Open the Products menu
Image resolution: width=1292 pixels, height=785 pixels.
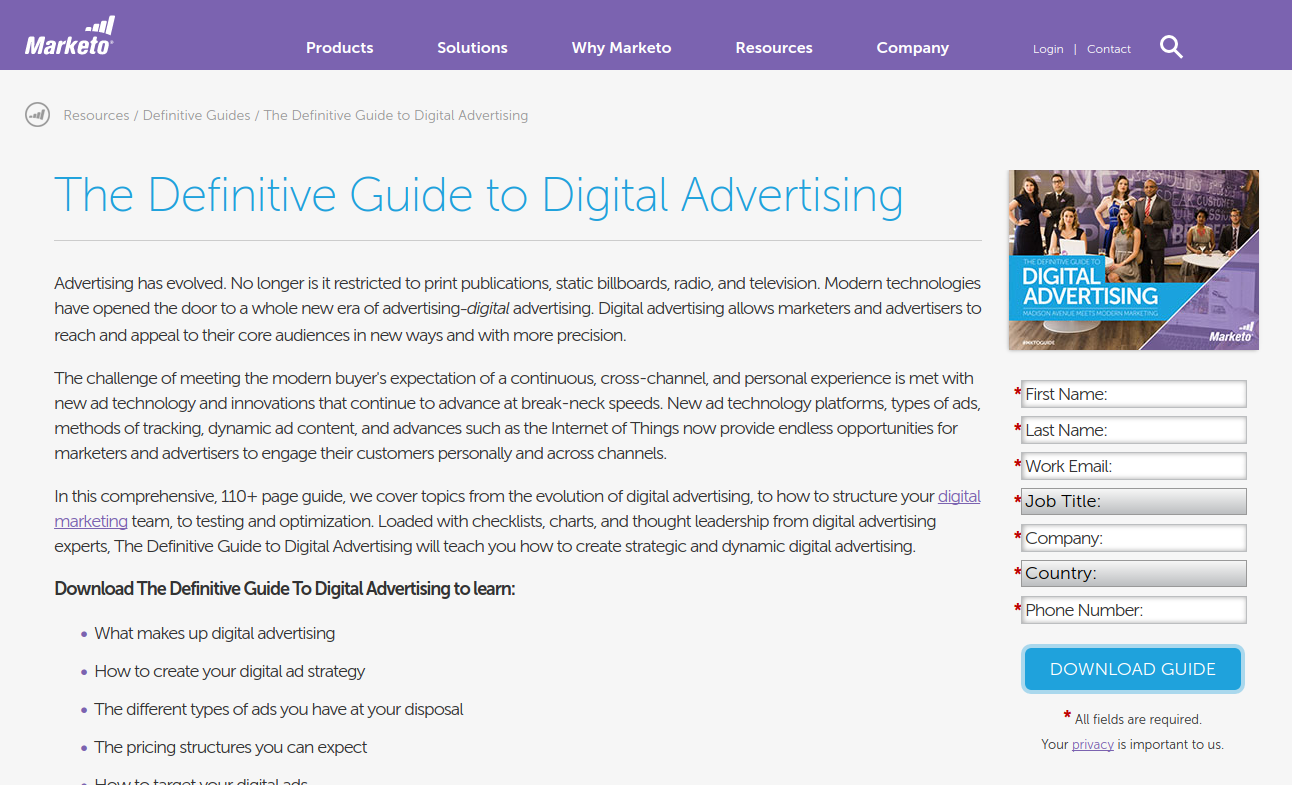339,47
